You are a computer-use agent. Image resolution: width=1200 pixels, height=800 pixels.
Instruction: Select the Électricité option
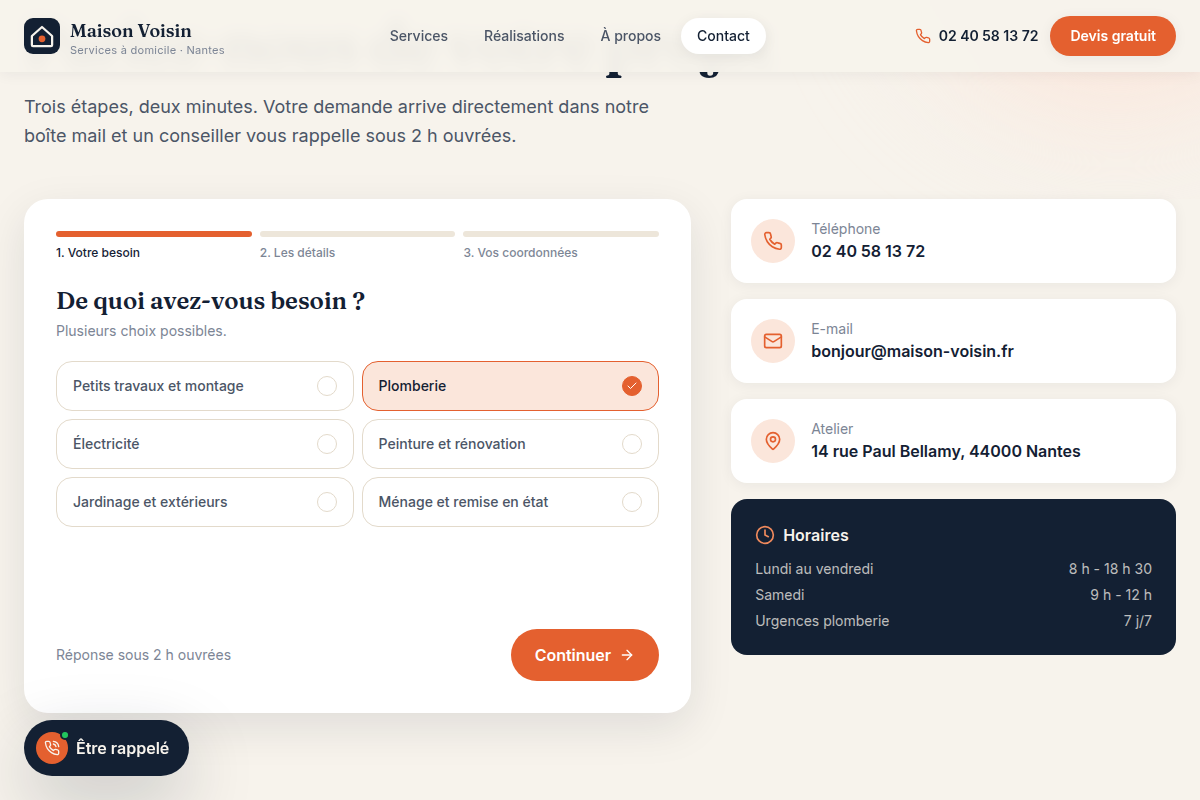205,444
